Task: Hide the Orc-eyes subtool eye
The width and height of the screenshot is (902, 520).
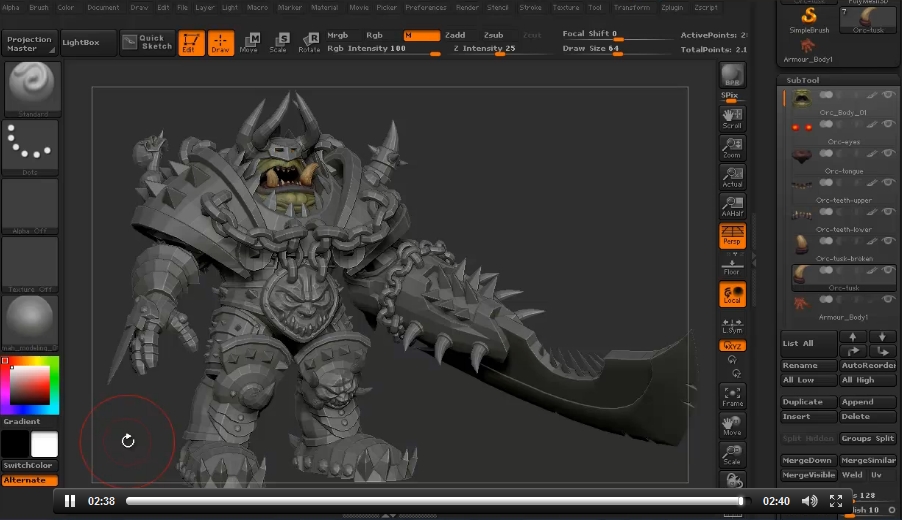Action: (889, 124)
